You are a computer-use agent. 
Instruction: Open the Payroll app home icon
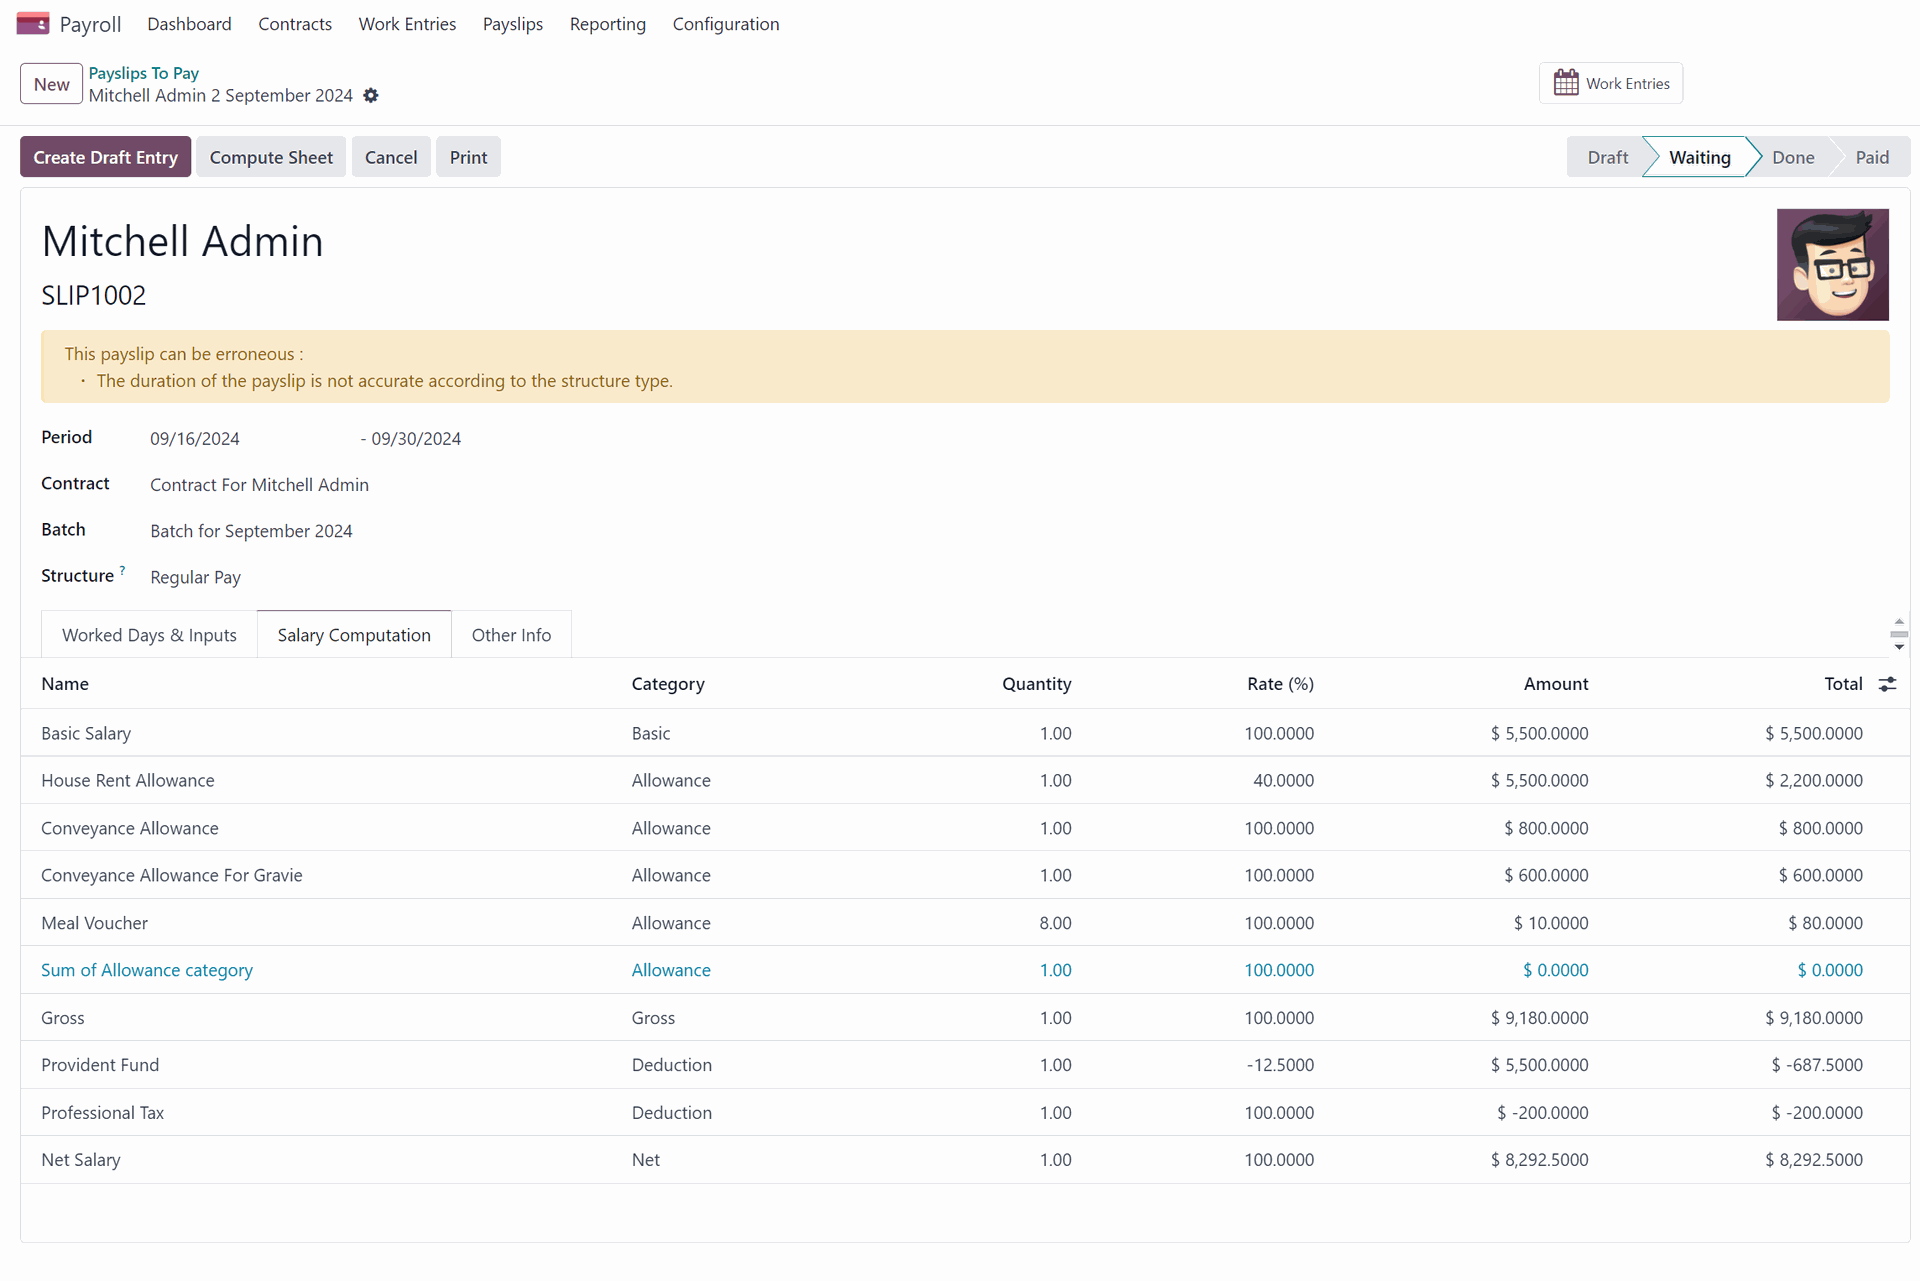coord(33,23)
